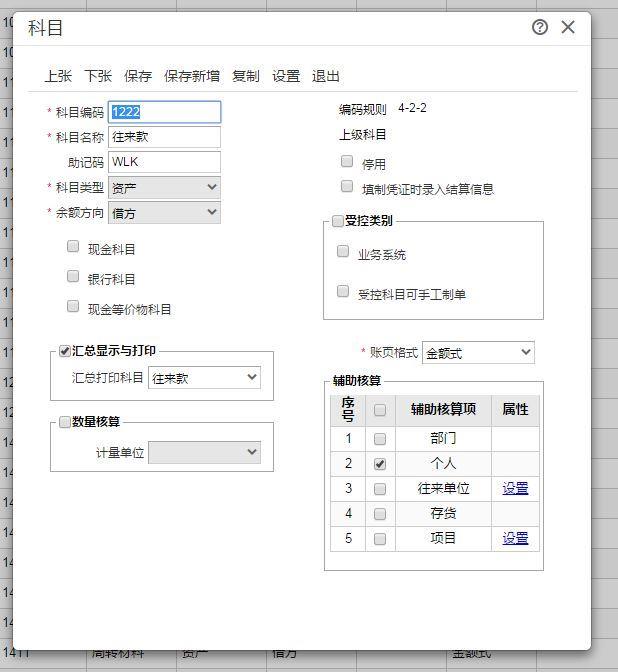This screenshot has height=672, width=618.
Task: Open 设置 from the dialog toolbar
Action: click(286, 76)
